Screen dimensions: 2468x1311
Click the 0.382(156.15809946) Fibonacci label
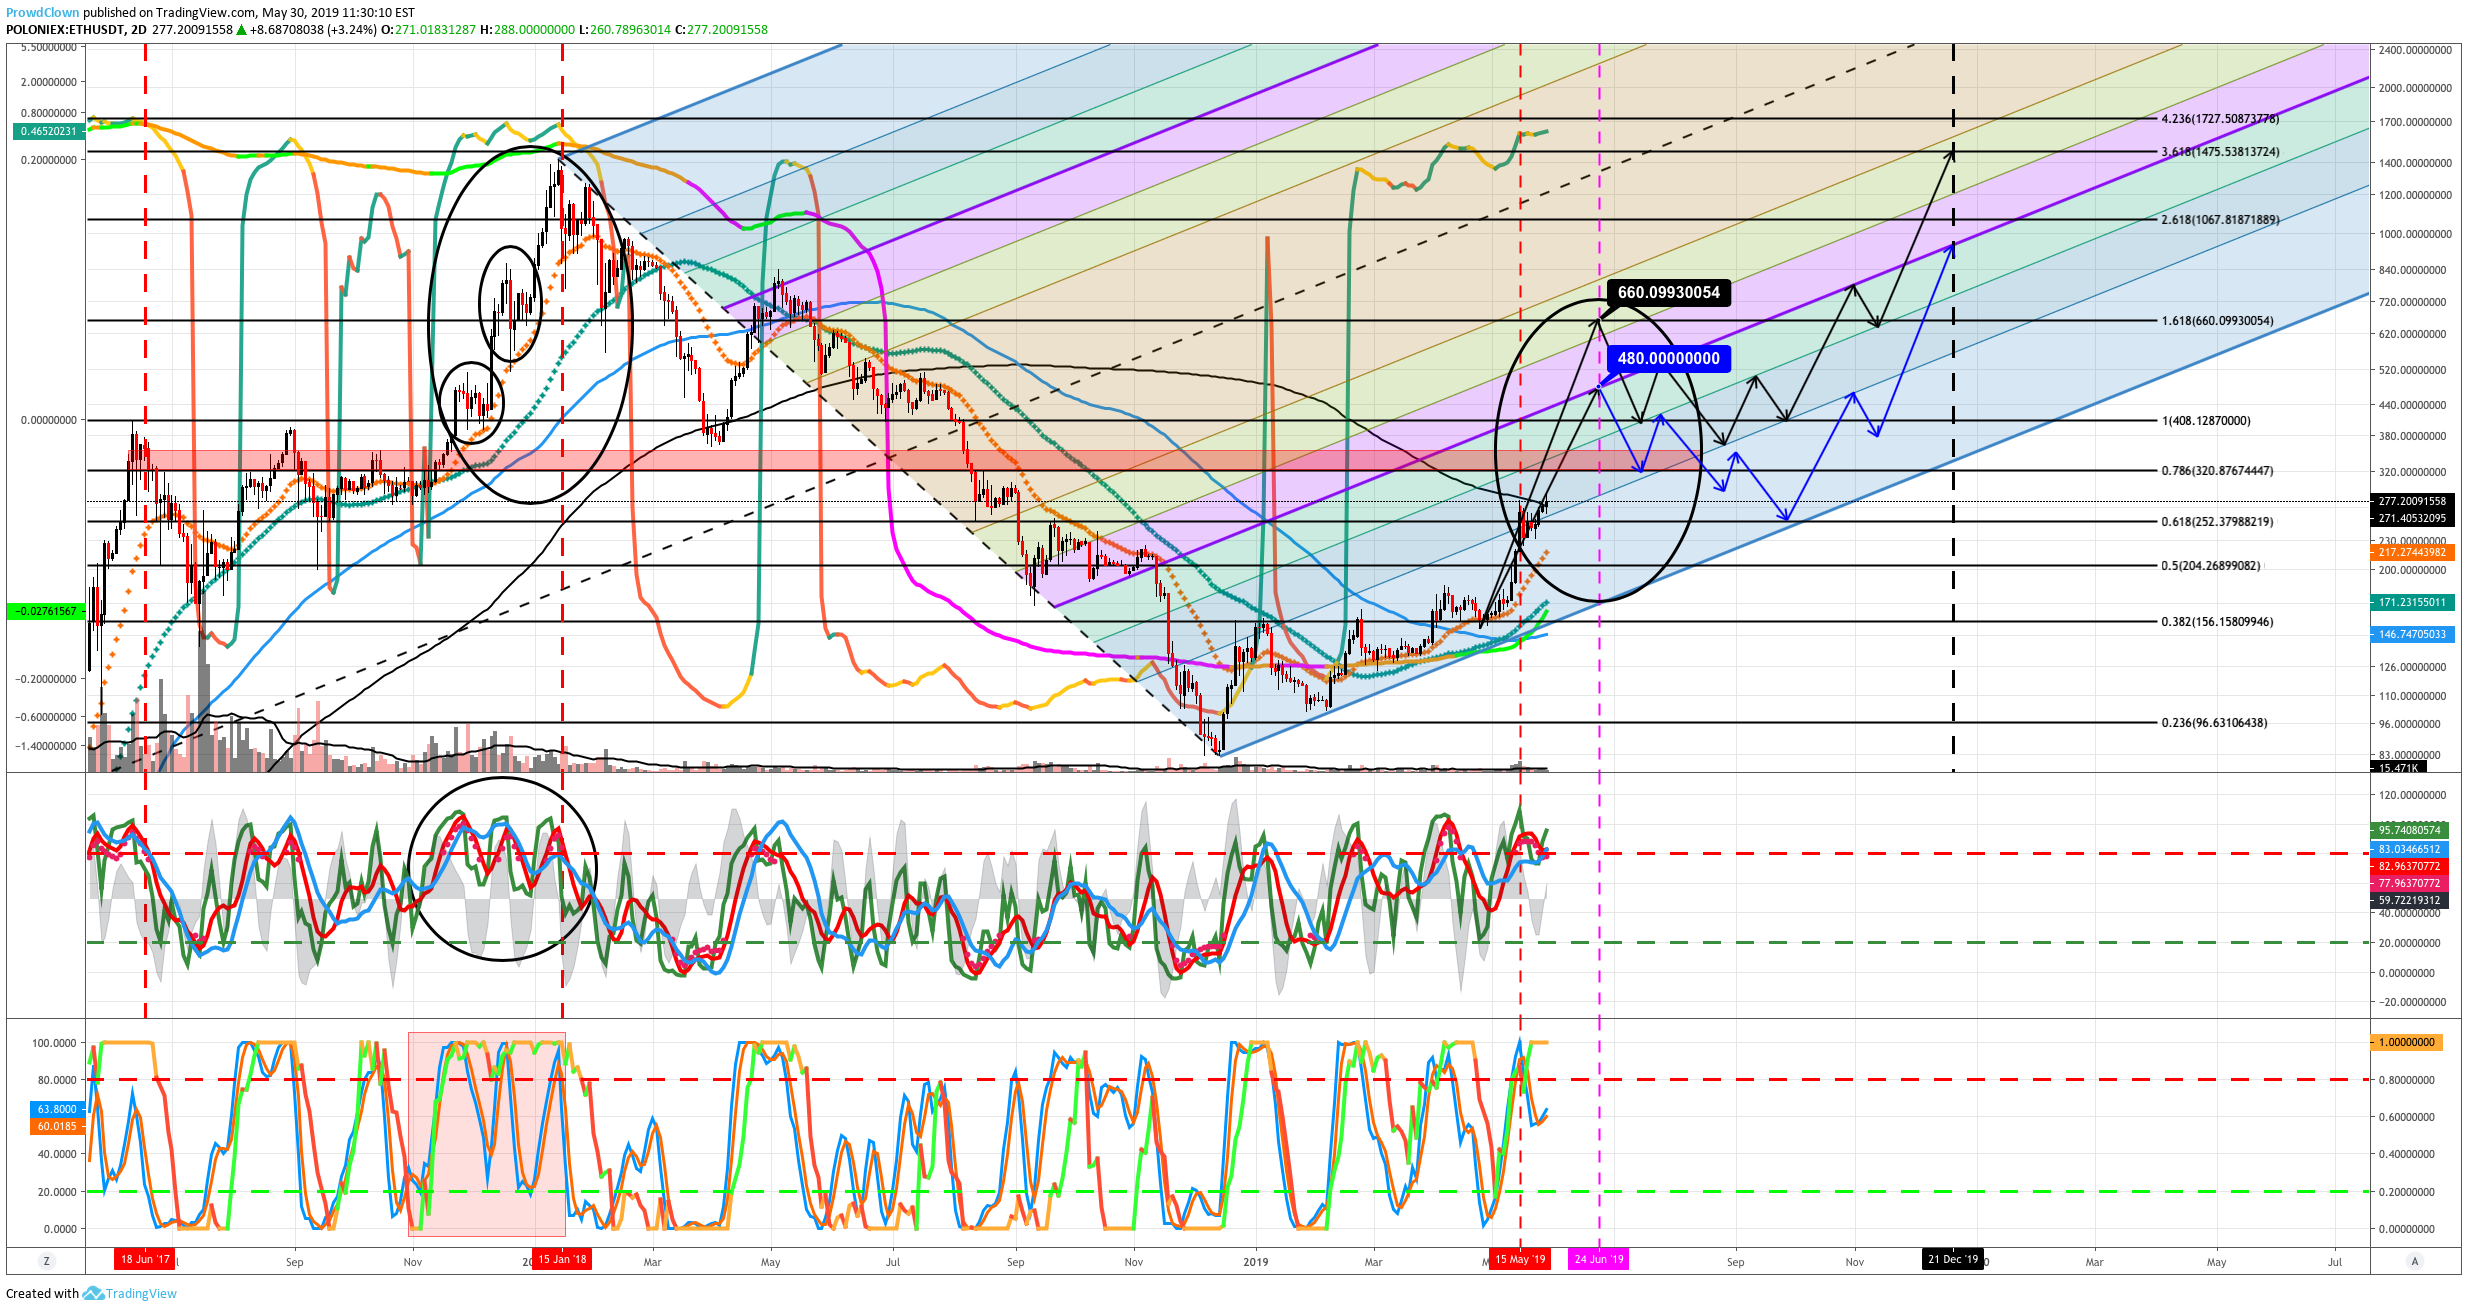pyautogui.click(x=2217, y=622)
